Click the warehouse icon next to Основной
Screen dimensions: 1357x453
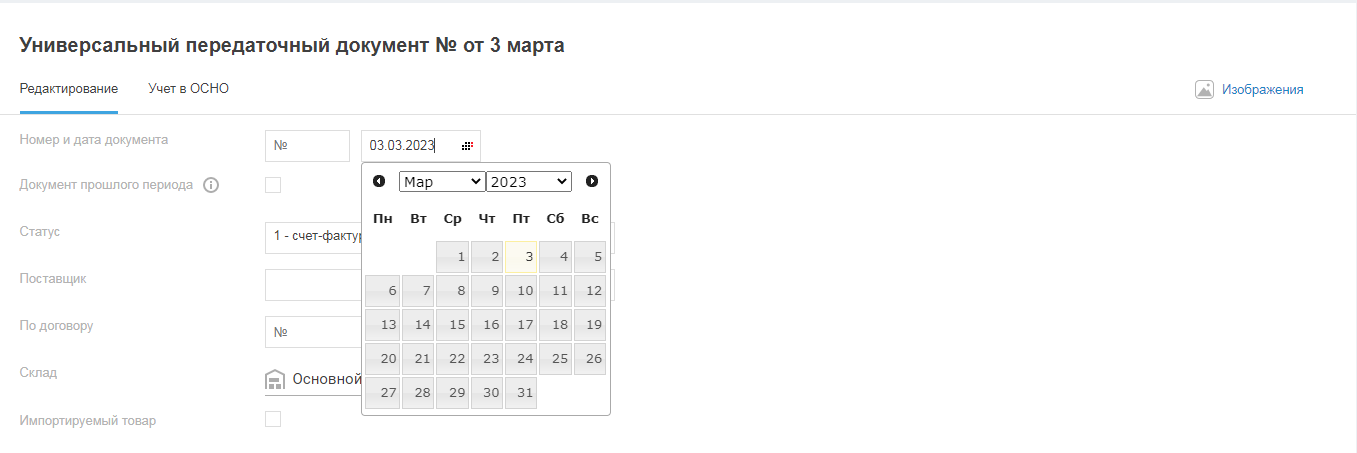pyautogui.click(x=275, y=380)
